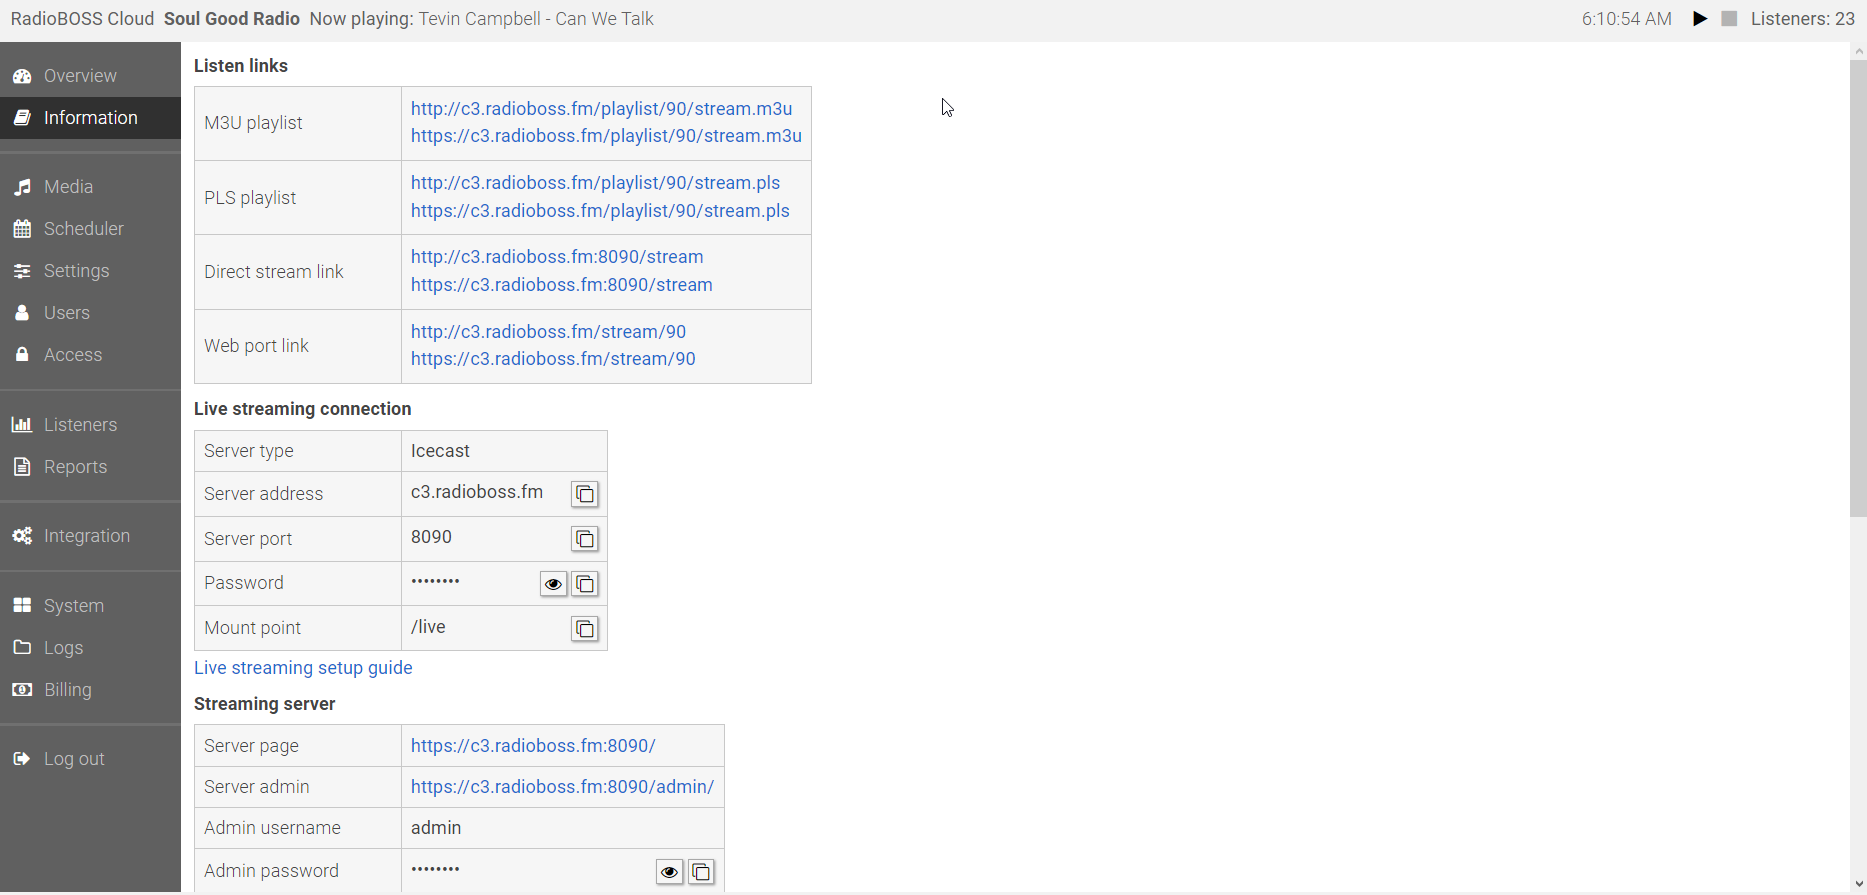Open the https direct stream link
Screen dimensions: 1867x895
click(562, 285)
